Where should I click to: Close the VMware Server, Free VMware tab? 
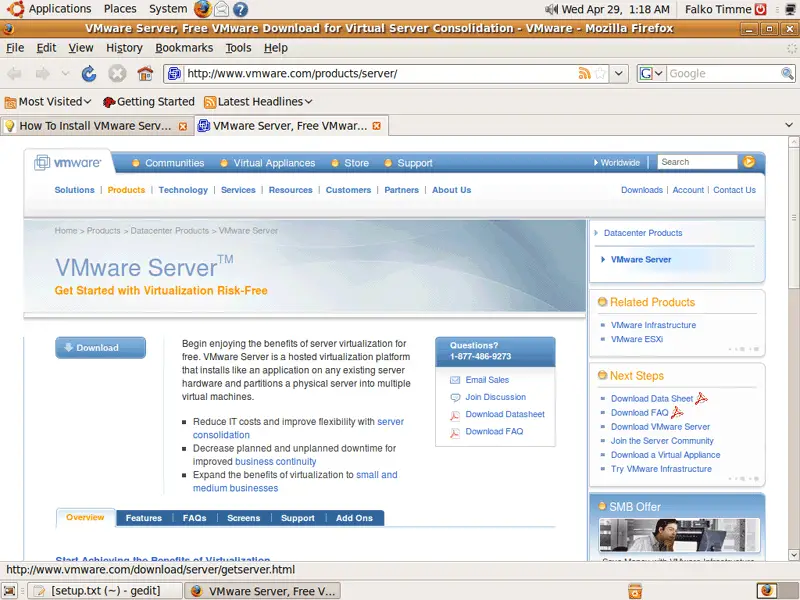(x=377, y=126)
